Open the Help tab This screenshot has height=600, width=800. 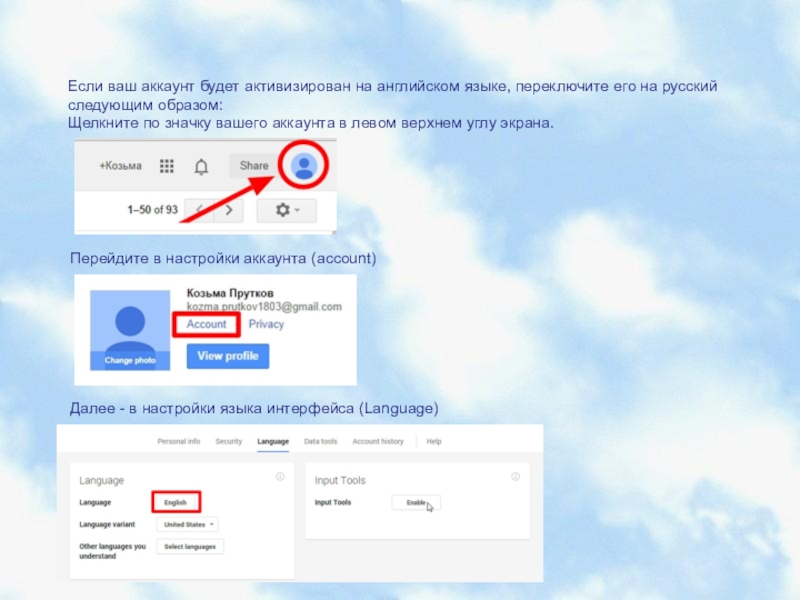pyautogui.click(x=434, y=441)
